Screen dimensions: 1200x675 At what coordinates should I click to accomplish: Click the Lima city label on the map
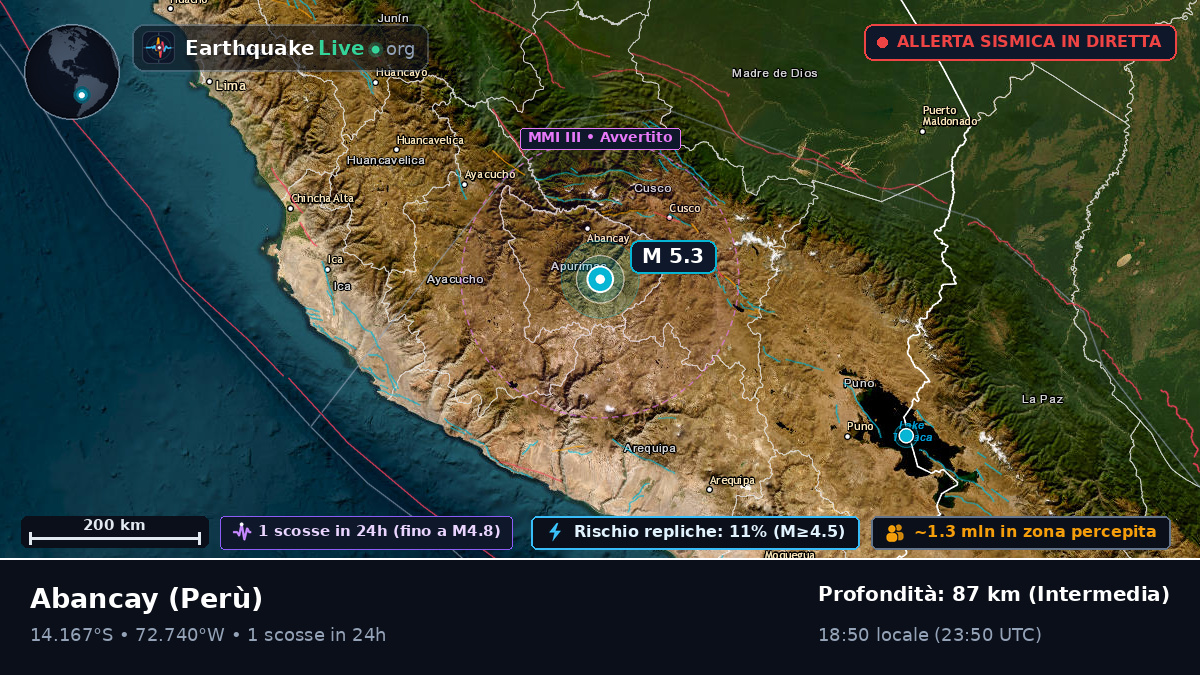click(x=231, y=86)
